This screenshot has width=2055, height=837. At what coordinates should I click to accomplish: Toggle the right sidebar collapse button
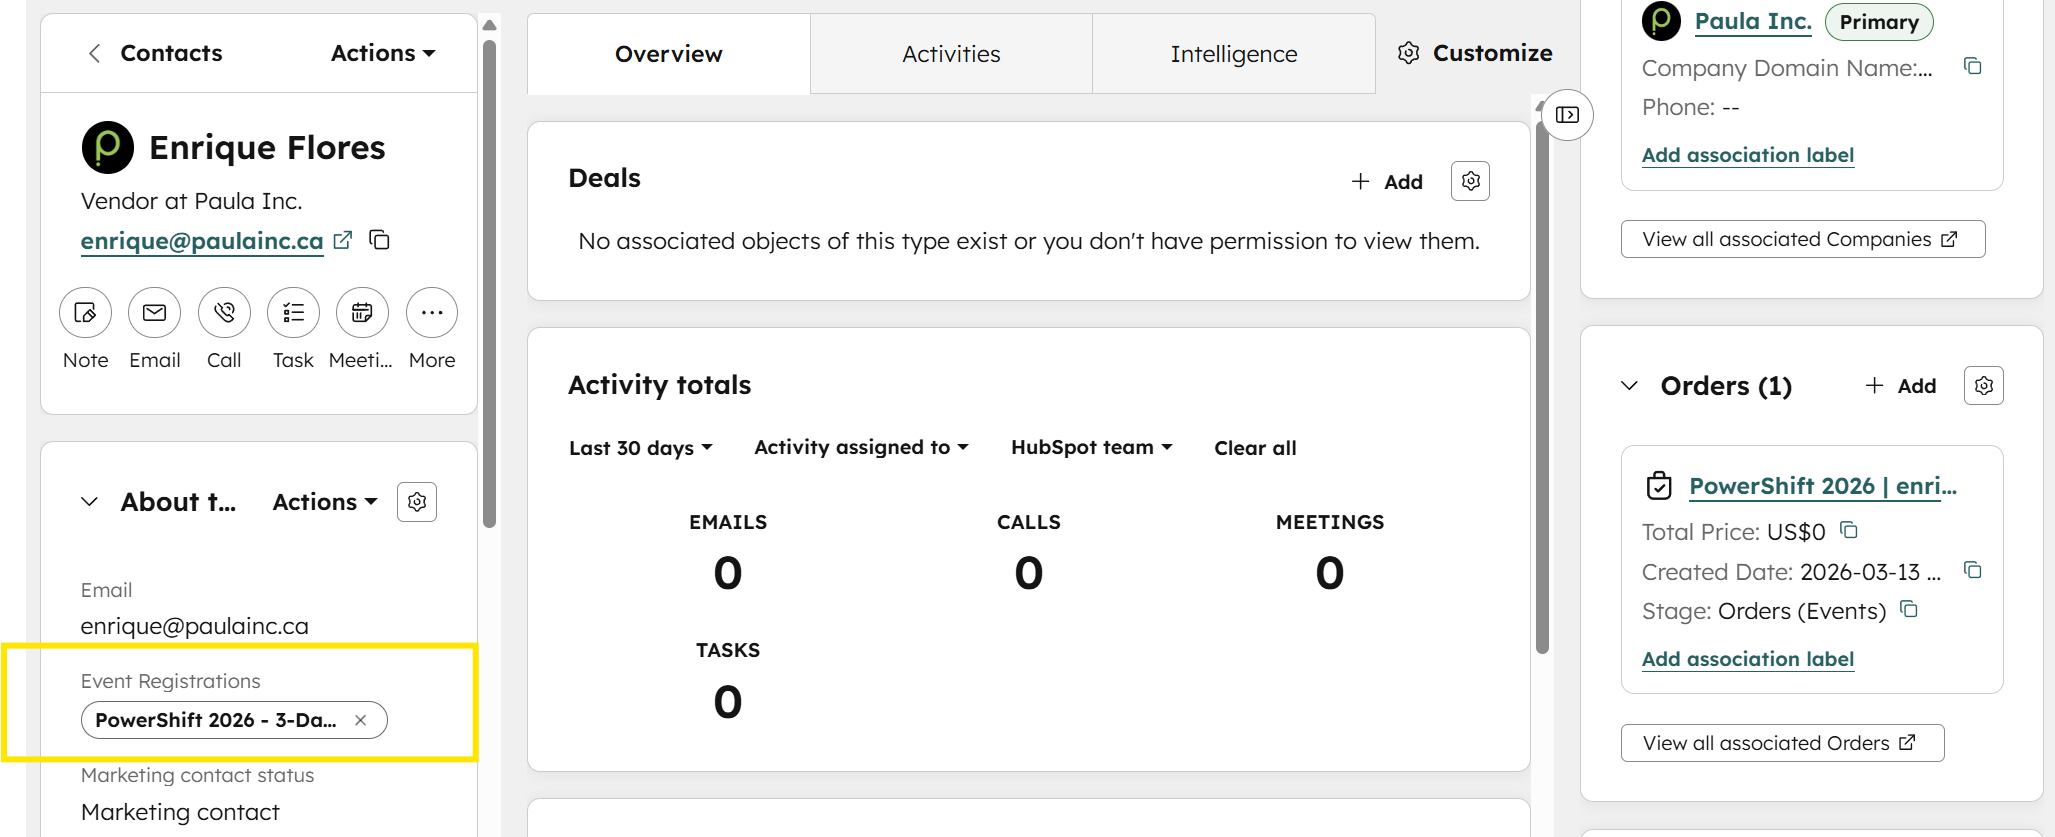[x=1567, y=115]
